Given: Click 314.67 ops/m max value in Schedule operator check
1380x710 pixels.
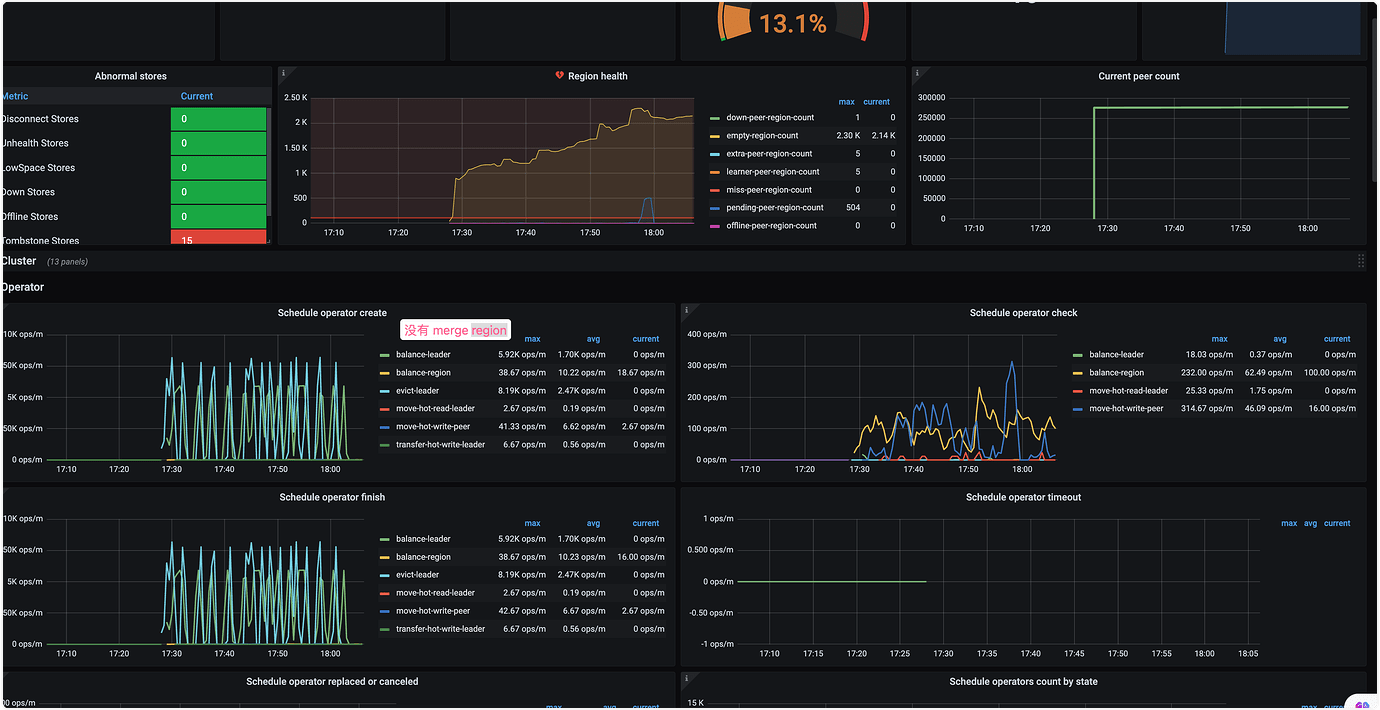Looking at the screenshot, I should (1207, 409).
